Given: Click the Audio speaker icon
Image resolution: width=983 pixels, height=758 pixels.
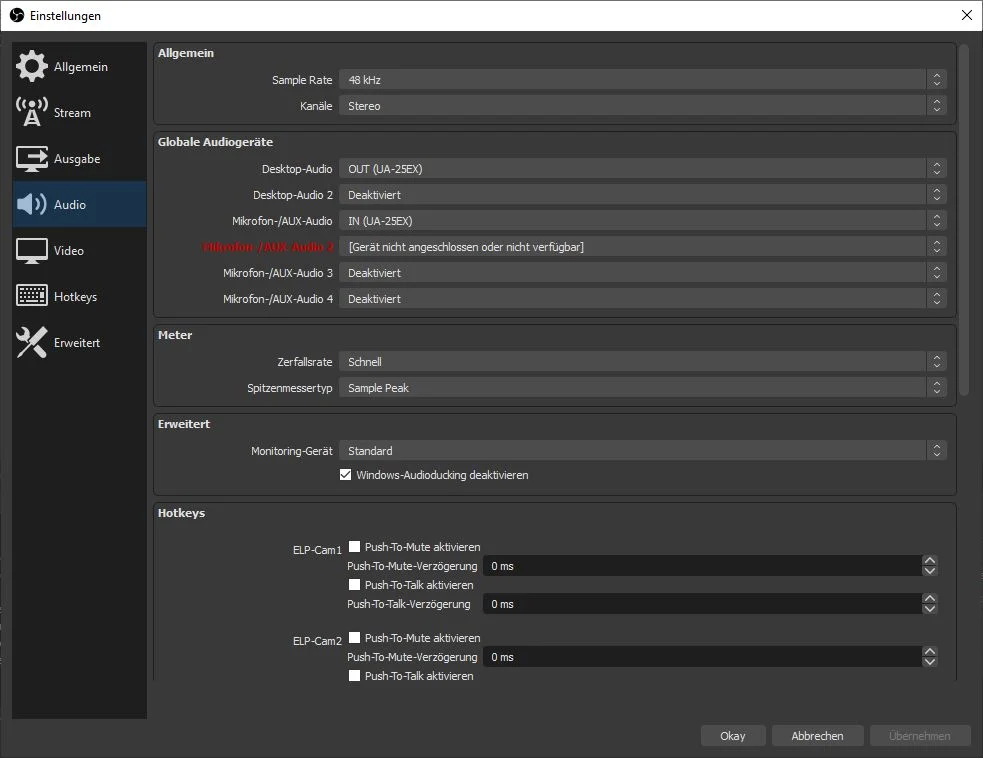Looking at the screenshot, I should (31, 204).
